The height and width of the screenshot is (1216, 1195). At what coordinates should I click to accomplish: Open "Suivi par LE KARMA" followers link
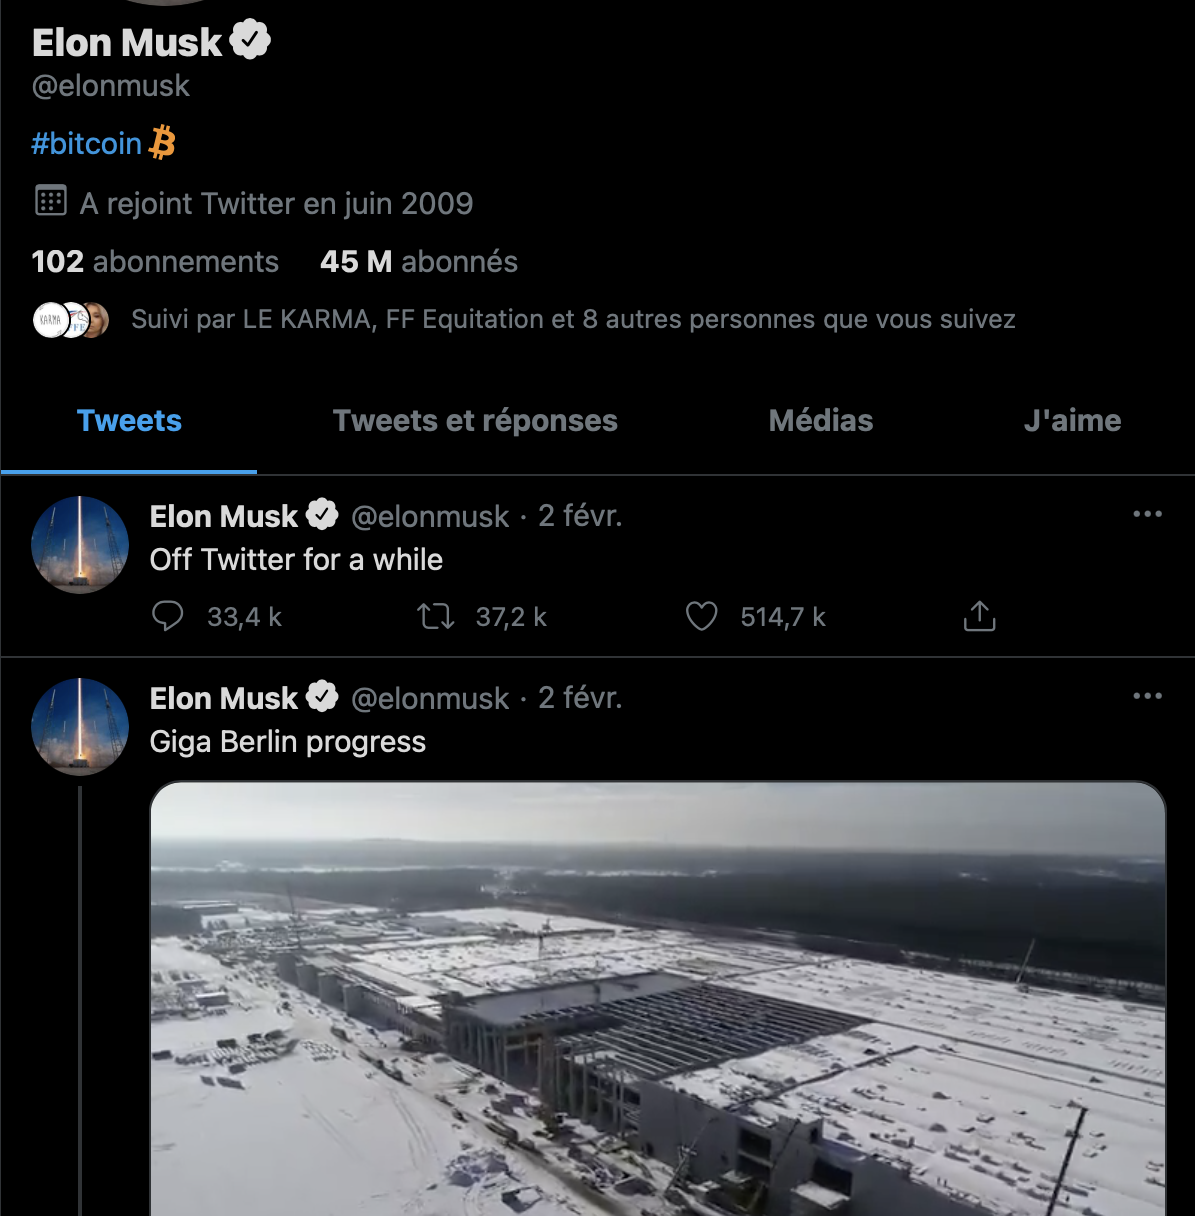573,320
